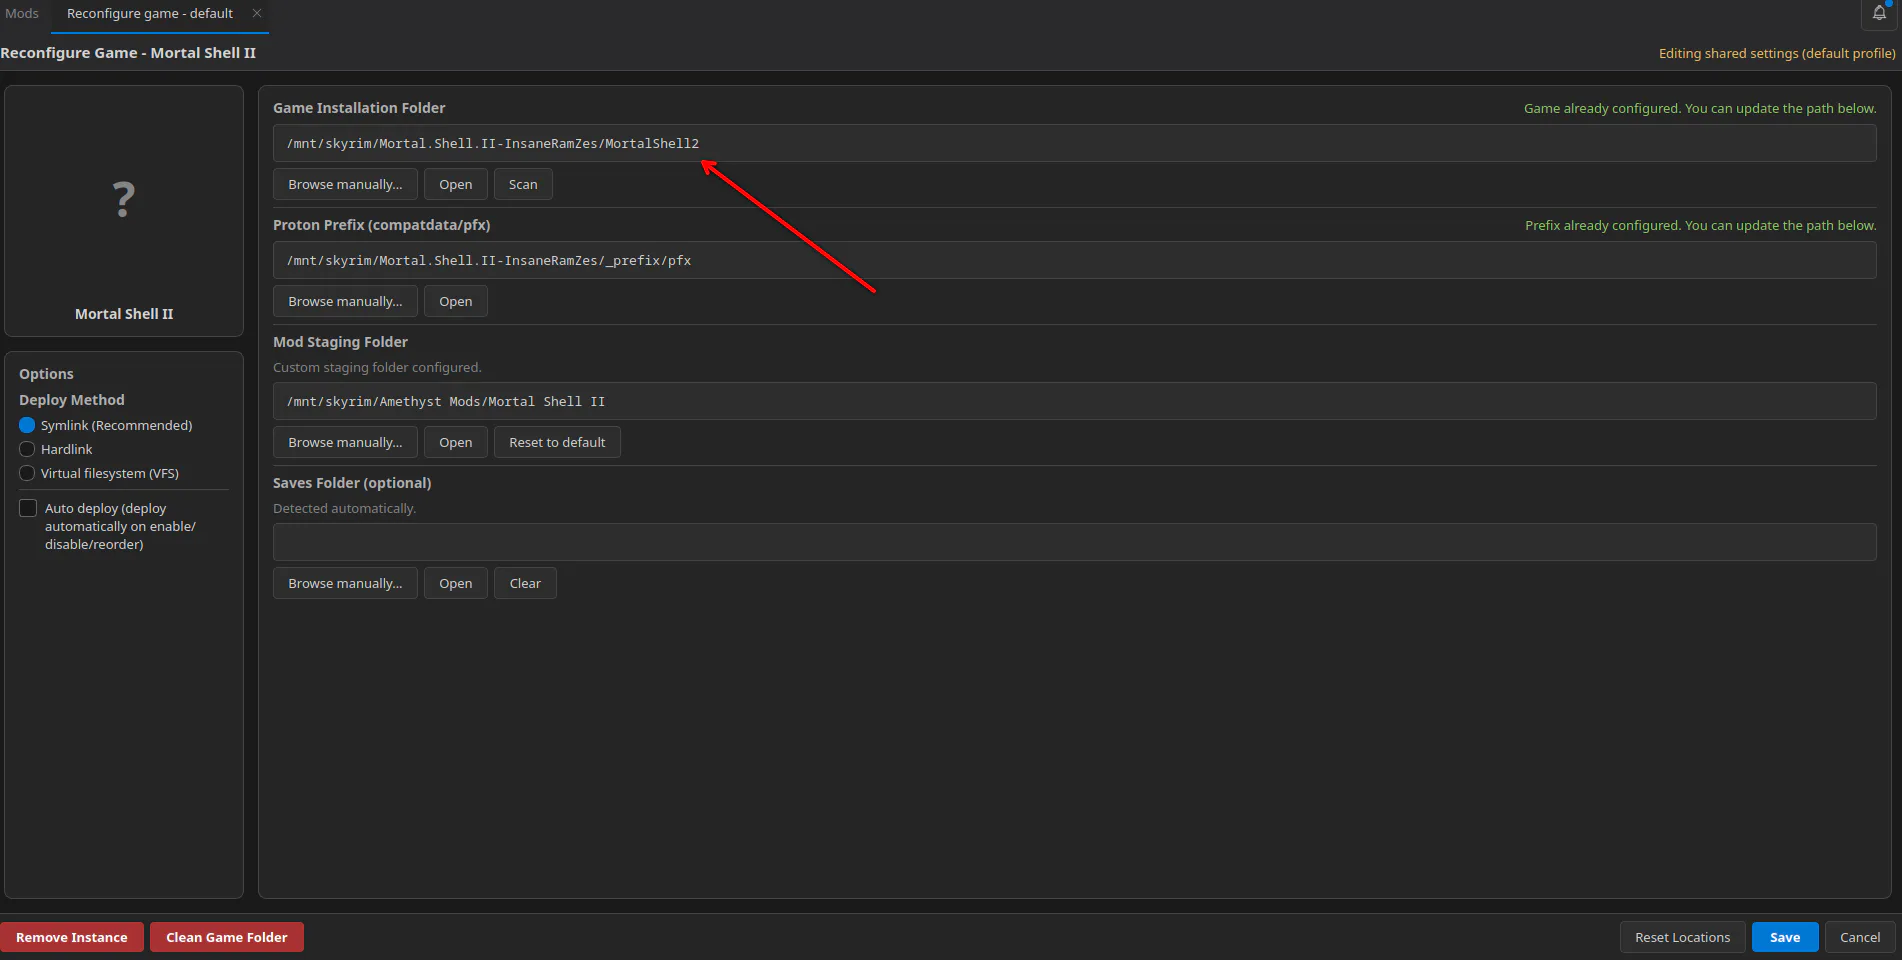Click 'Prefix already configured' status message

(1700, 225)
